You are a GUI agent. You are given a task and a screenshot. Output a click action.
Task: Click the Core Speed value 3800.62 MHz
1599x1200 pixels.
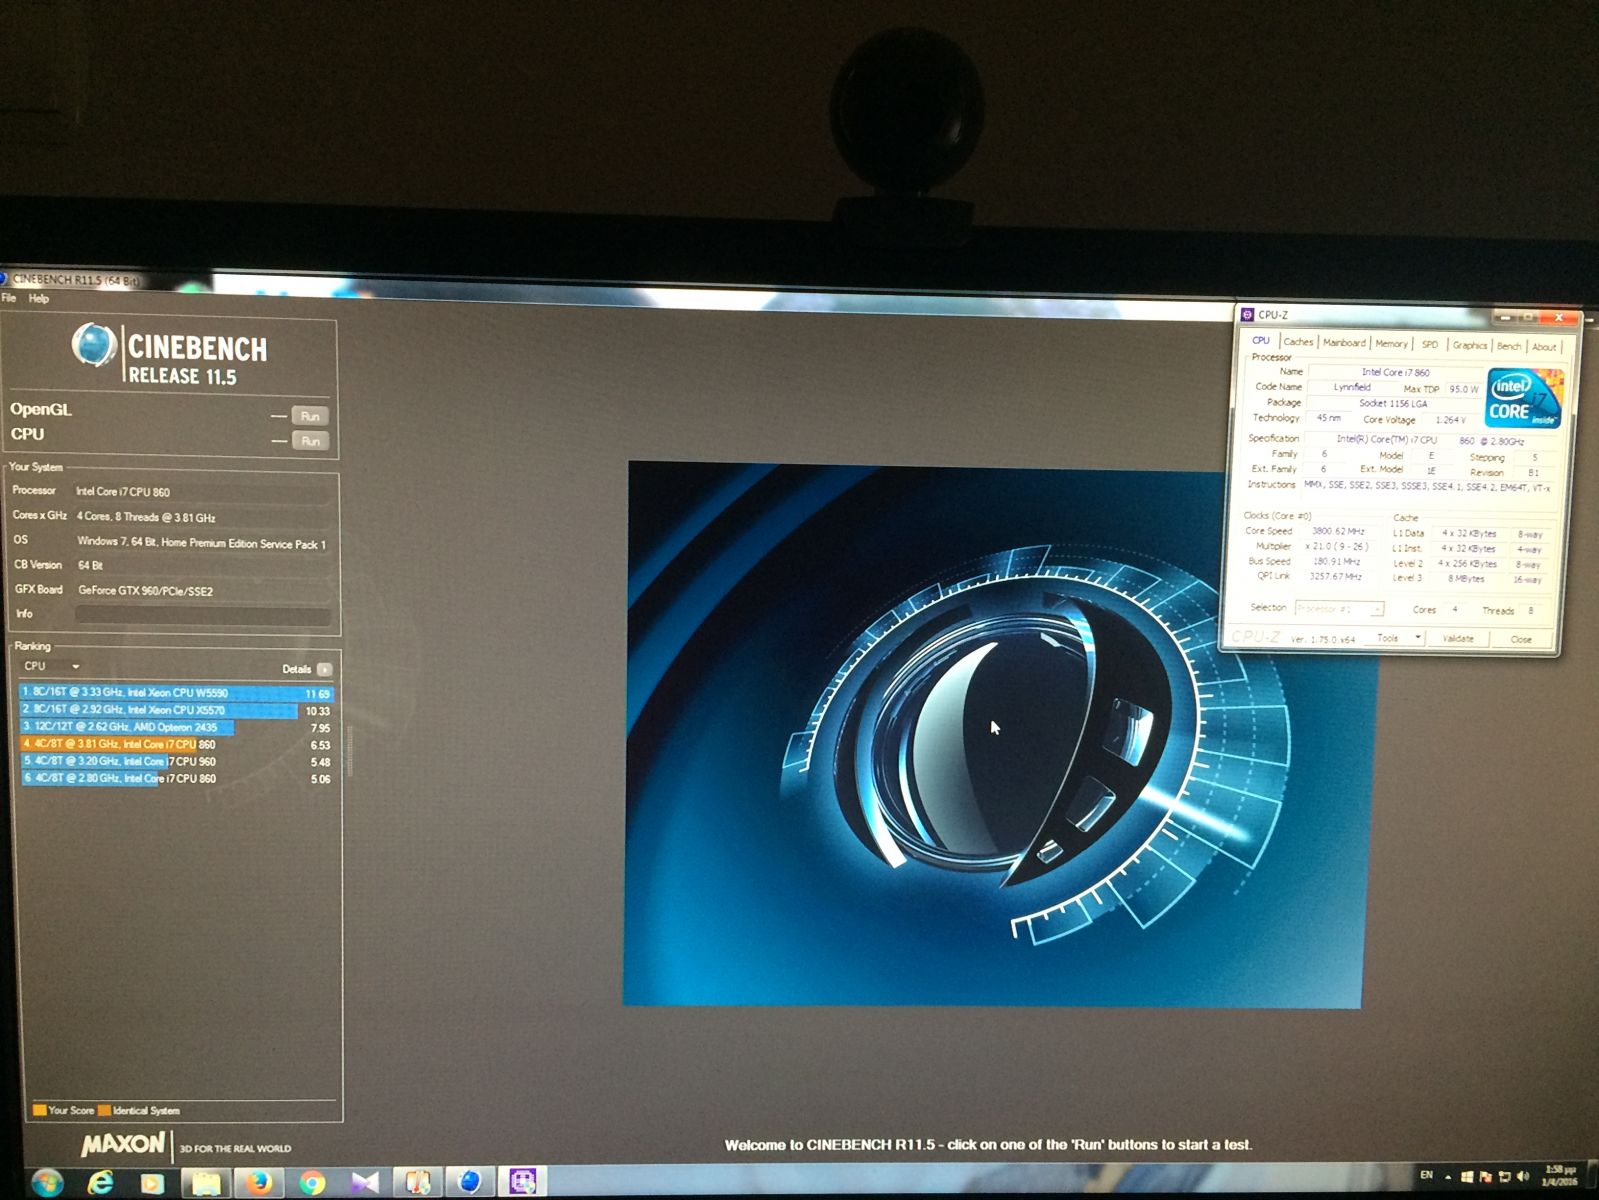click(x=1338, y=532)
